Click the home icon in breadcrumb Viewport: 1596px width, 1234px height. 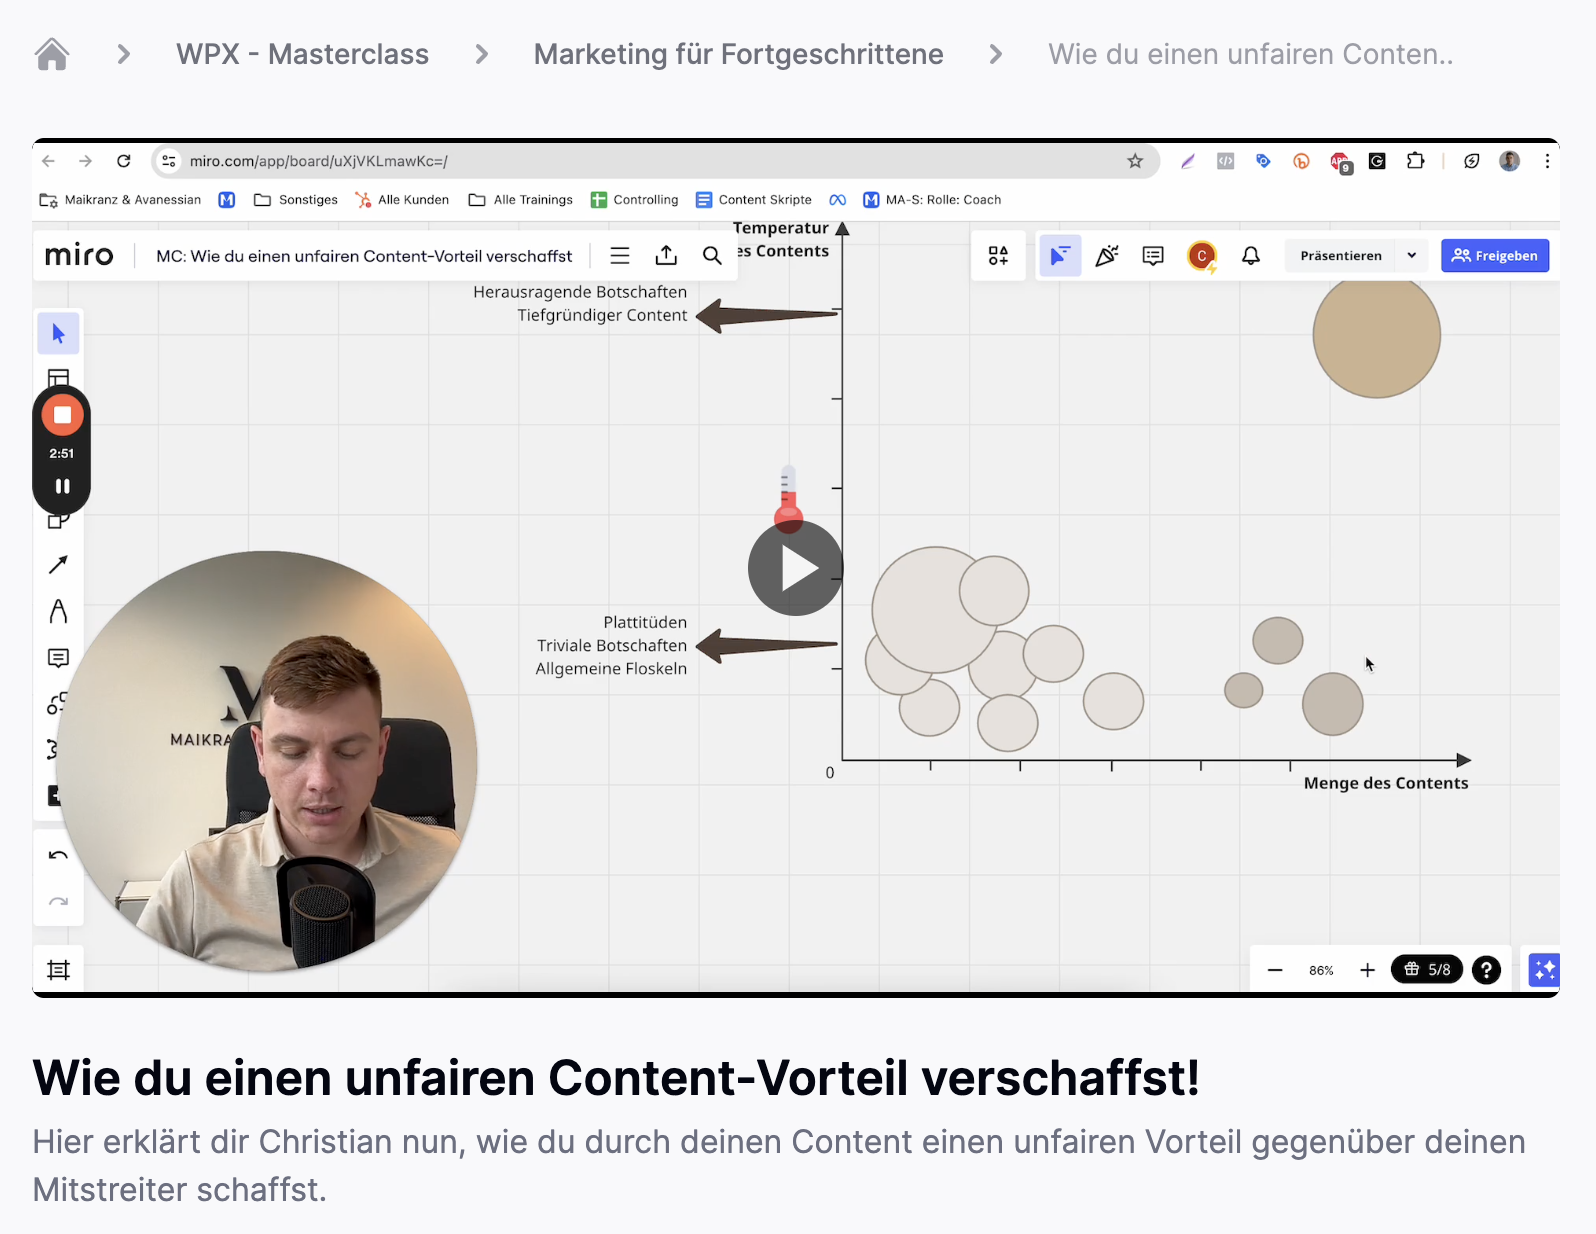[52, 54]
